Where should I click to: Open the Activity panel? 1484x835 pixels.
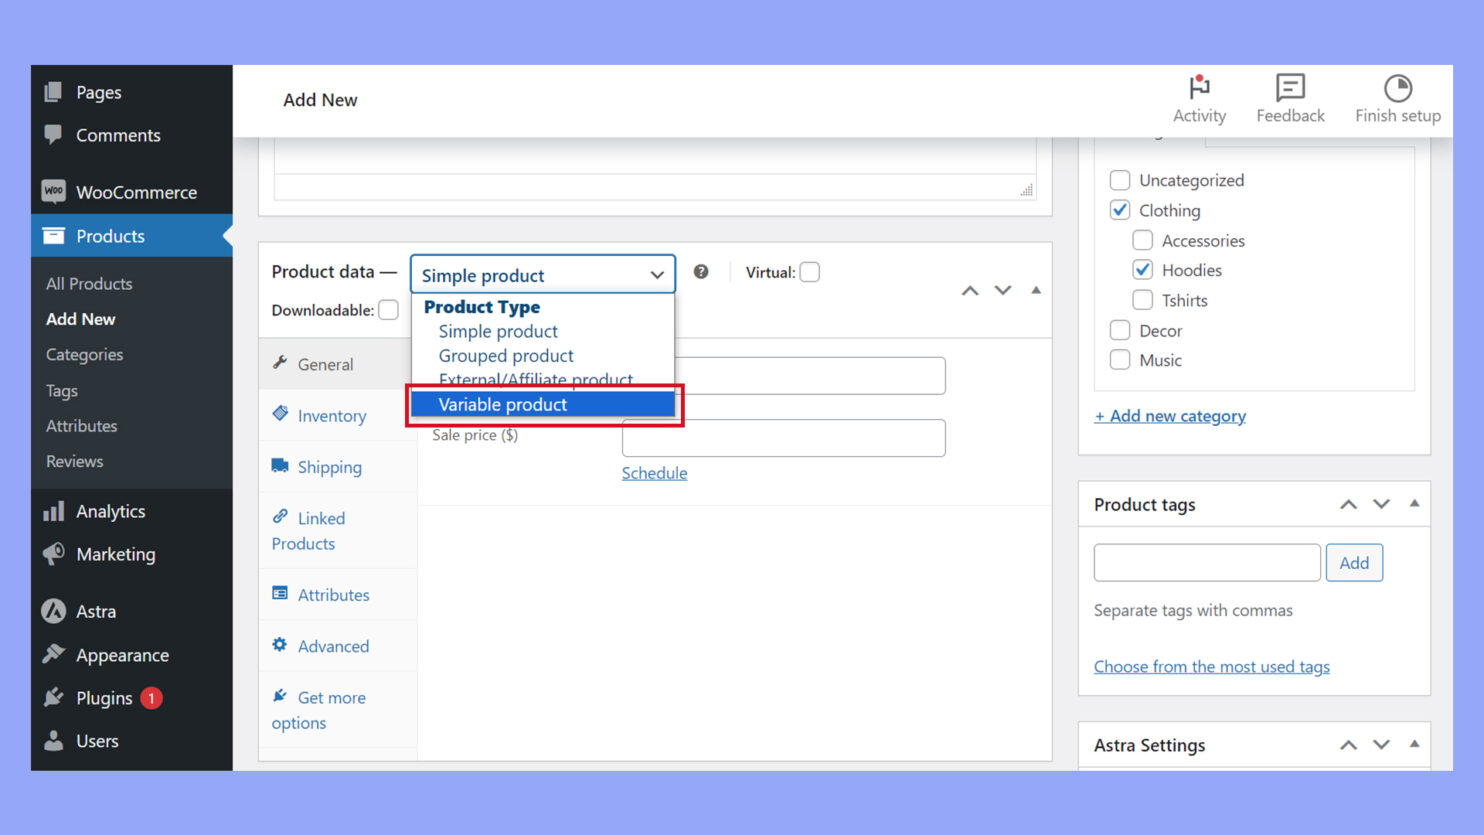tap(1199, 98)
